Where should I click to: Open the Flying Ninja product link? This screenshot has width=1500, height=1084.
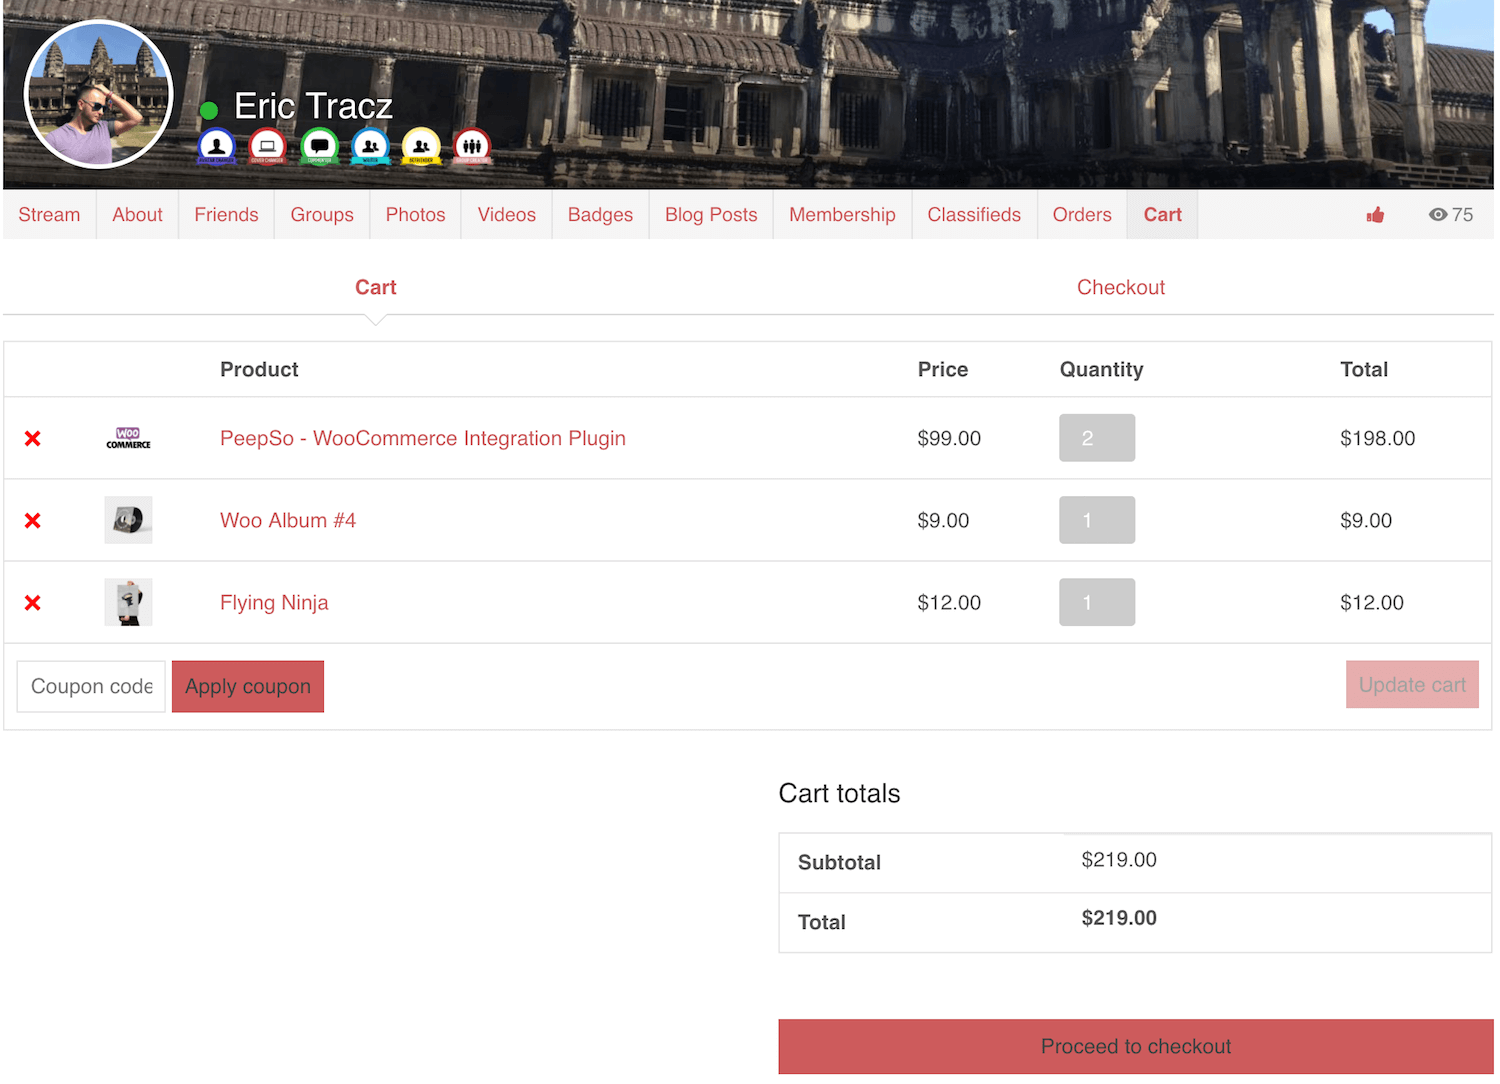[274, 602]
